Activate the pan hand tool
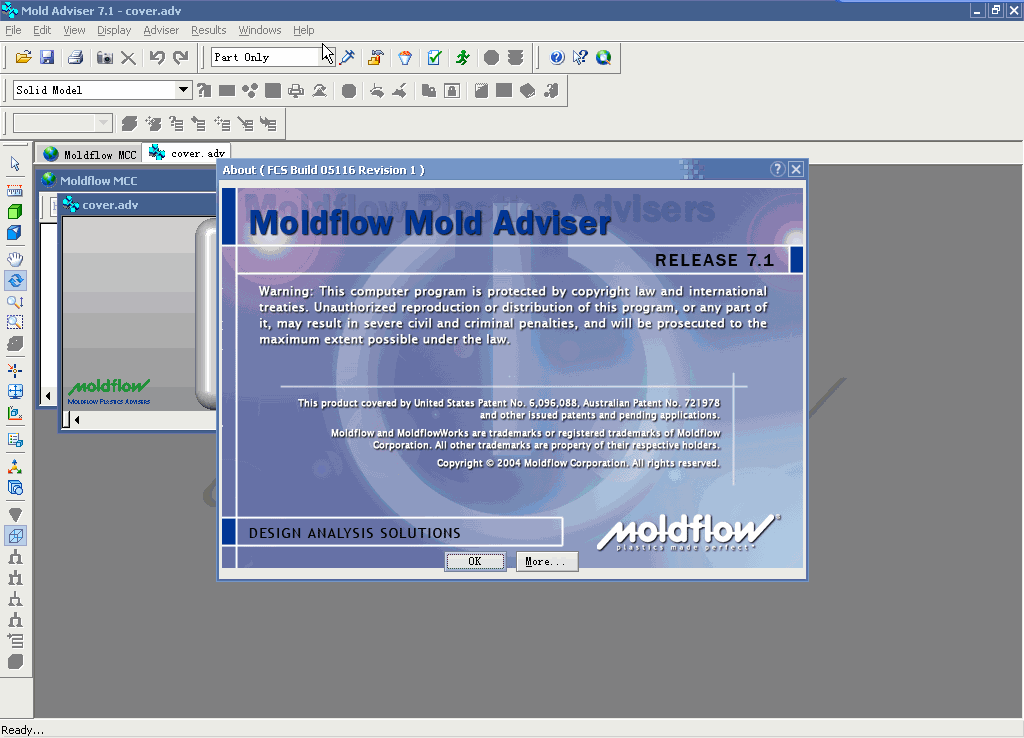The width and height of the screenshot is (1024, 738). [x=15, y=259]
